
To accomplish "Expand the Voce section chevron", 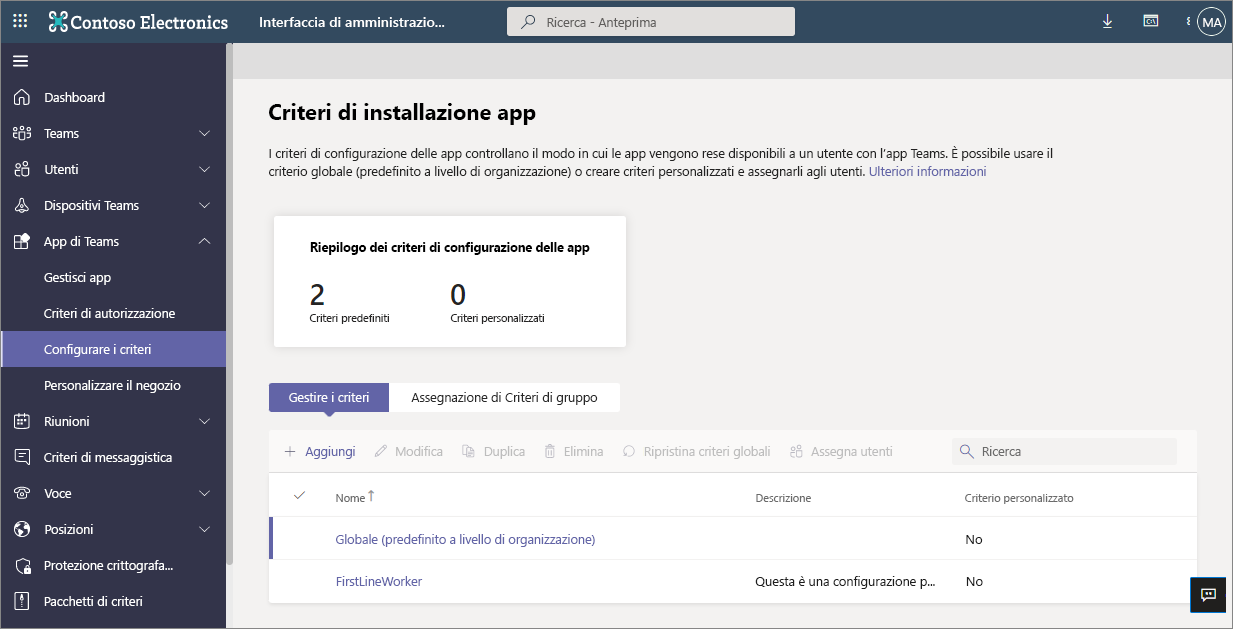I will [x=205, y=493].
